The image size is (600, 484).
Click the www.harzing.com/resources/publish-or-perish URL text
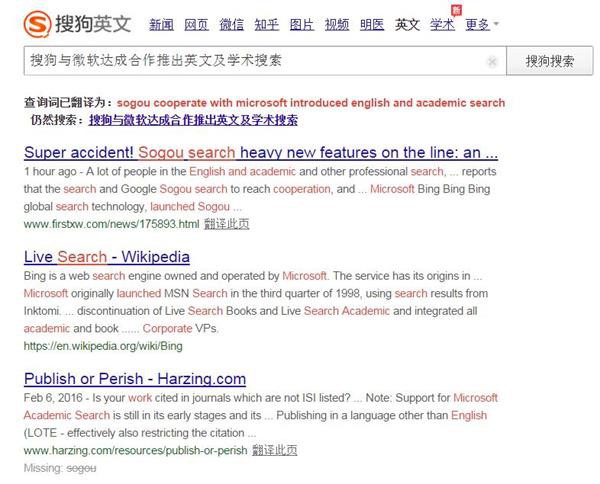(135, 450)
